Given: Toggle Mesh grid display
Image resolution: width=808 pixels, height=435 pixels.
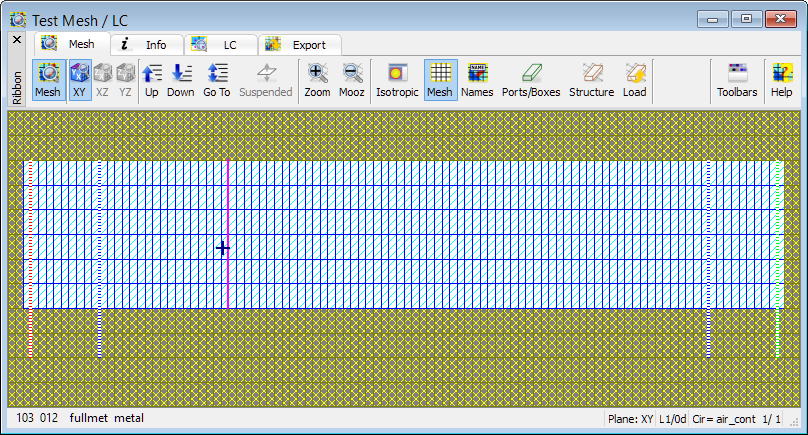Looking at the screenshot, I should (x=440, y=80).
